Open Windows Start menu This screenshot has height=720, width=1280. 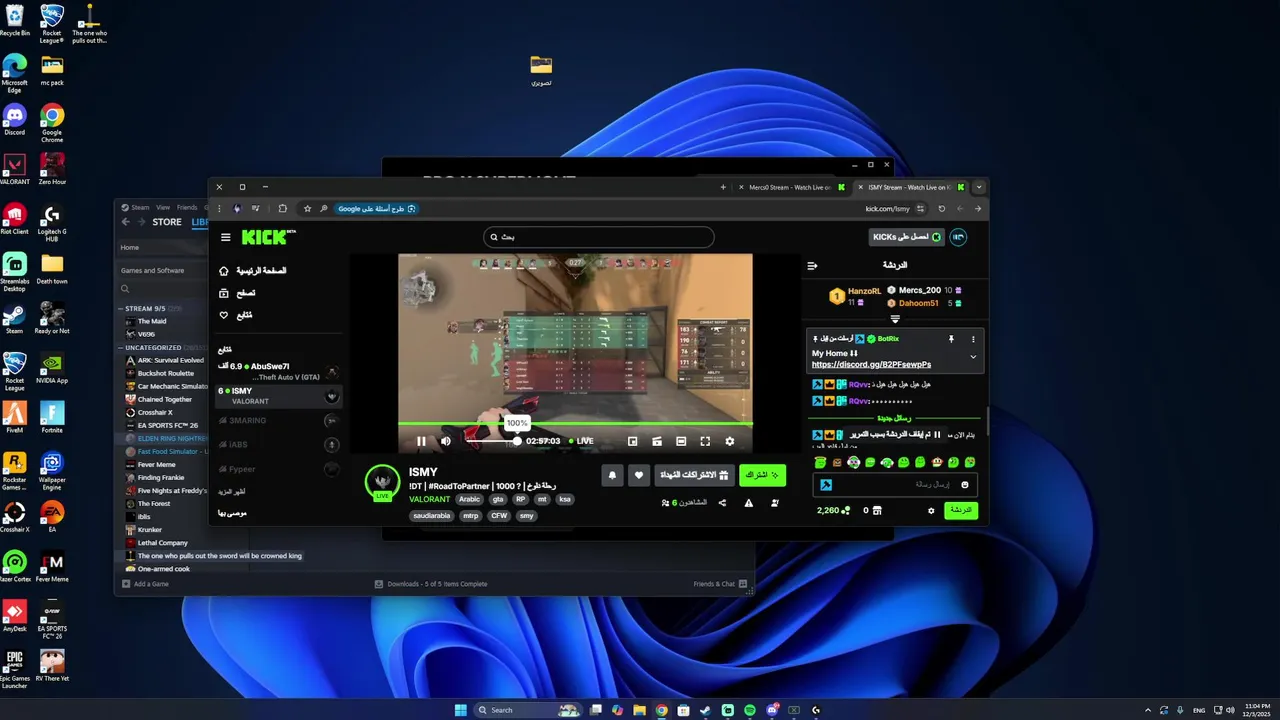tap(460, 710)
